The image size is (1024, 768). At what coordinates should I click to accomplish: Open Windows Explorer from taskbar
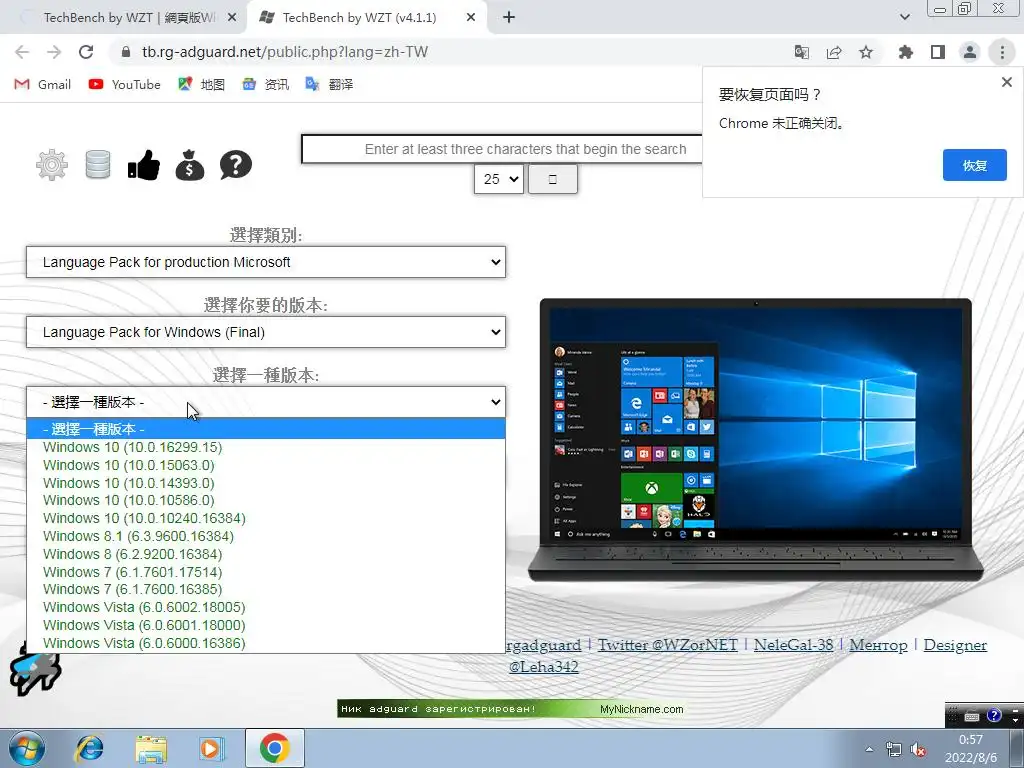[x=151, y=748]
